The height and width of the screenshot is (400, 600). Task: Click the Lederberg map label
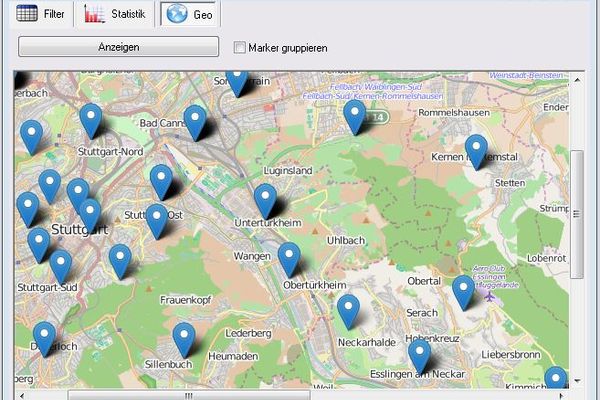click(248, 333)
